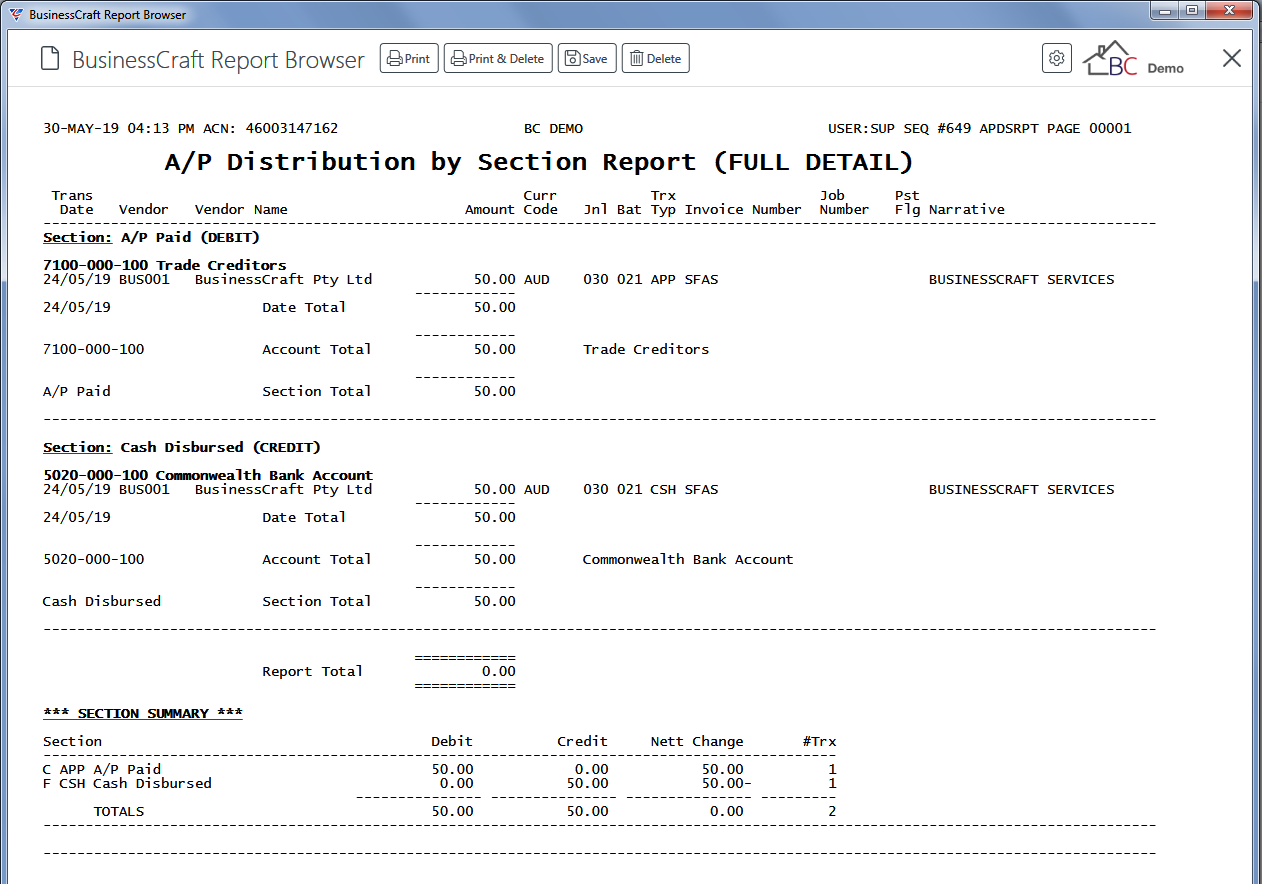
Task: Click BusinessCraft Pty Ltd in the A/P Paid section
Action: click(x=283, y=280)
